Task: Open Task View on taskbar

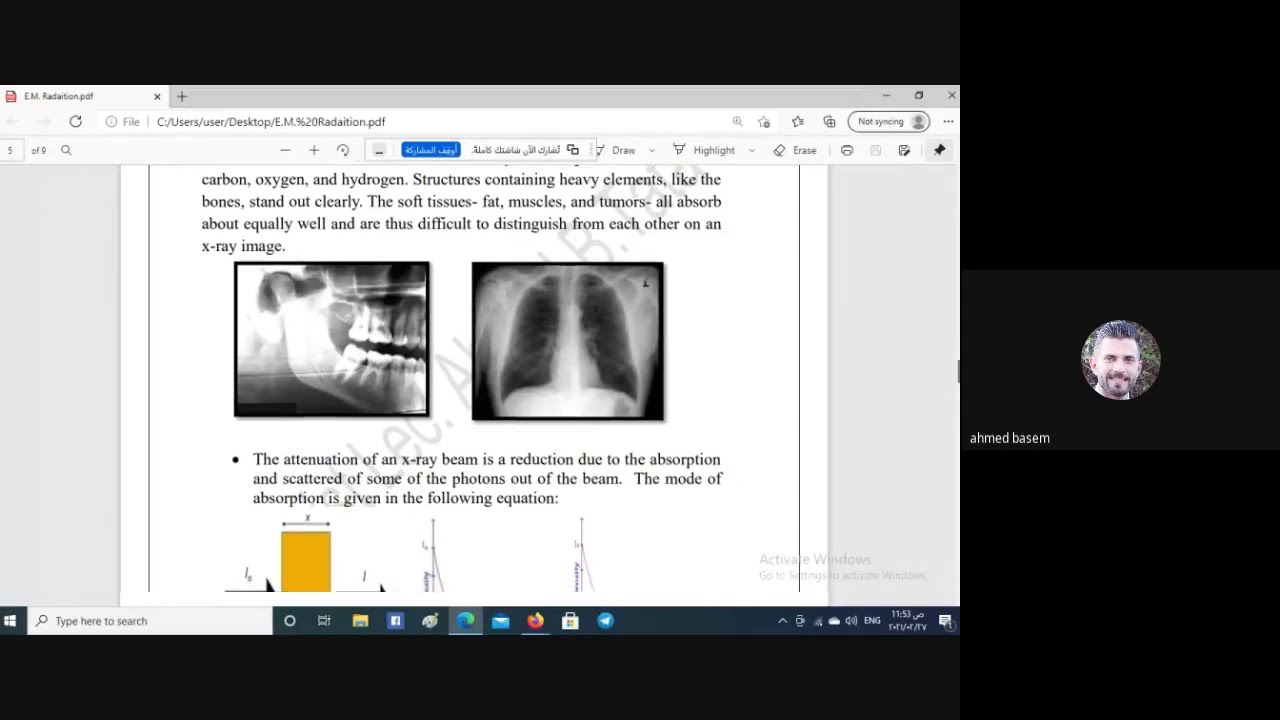Action: point(324,621)
